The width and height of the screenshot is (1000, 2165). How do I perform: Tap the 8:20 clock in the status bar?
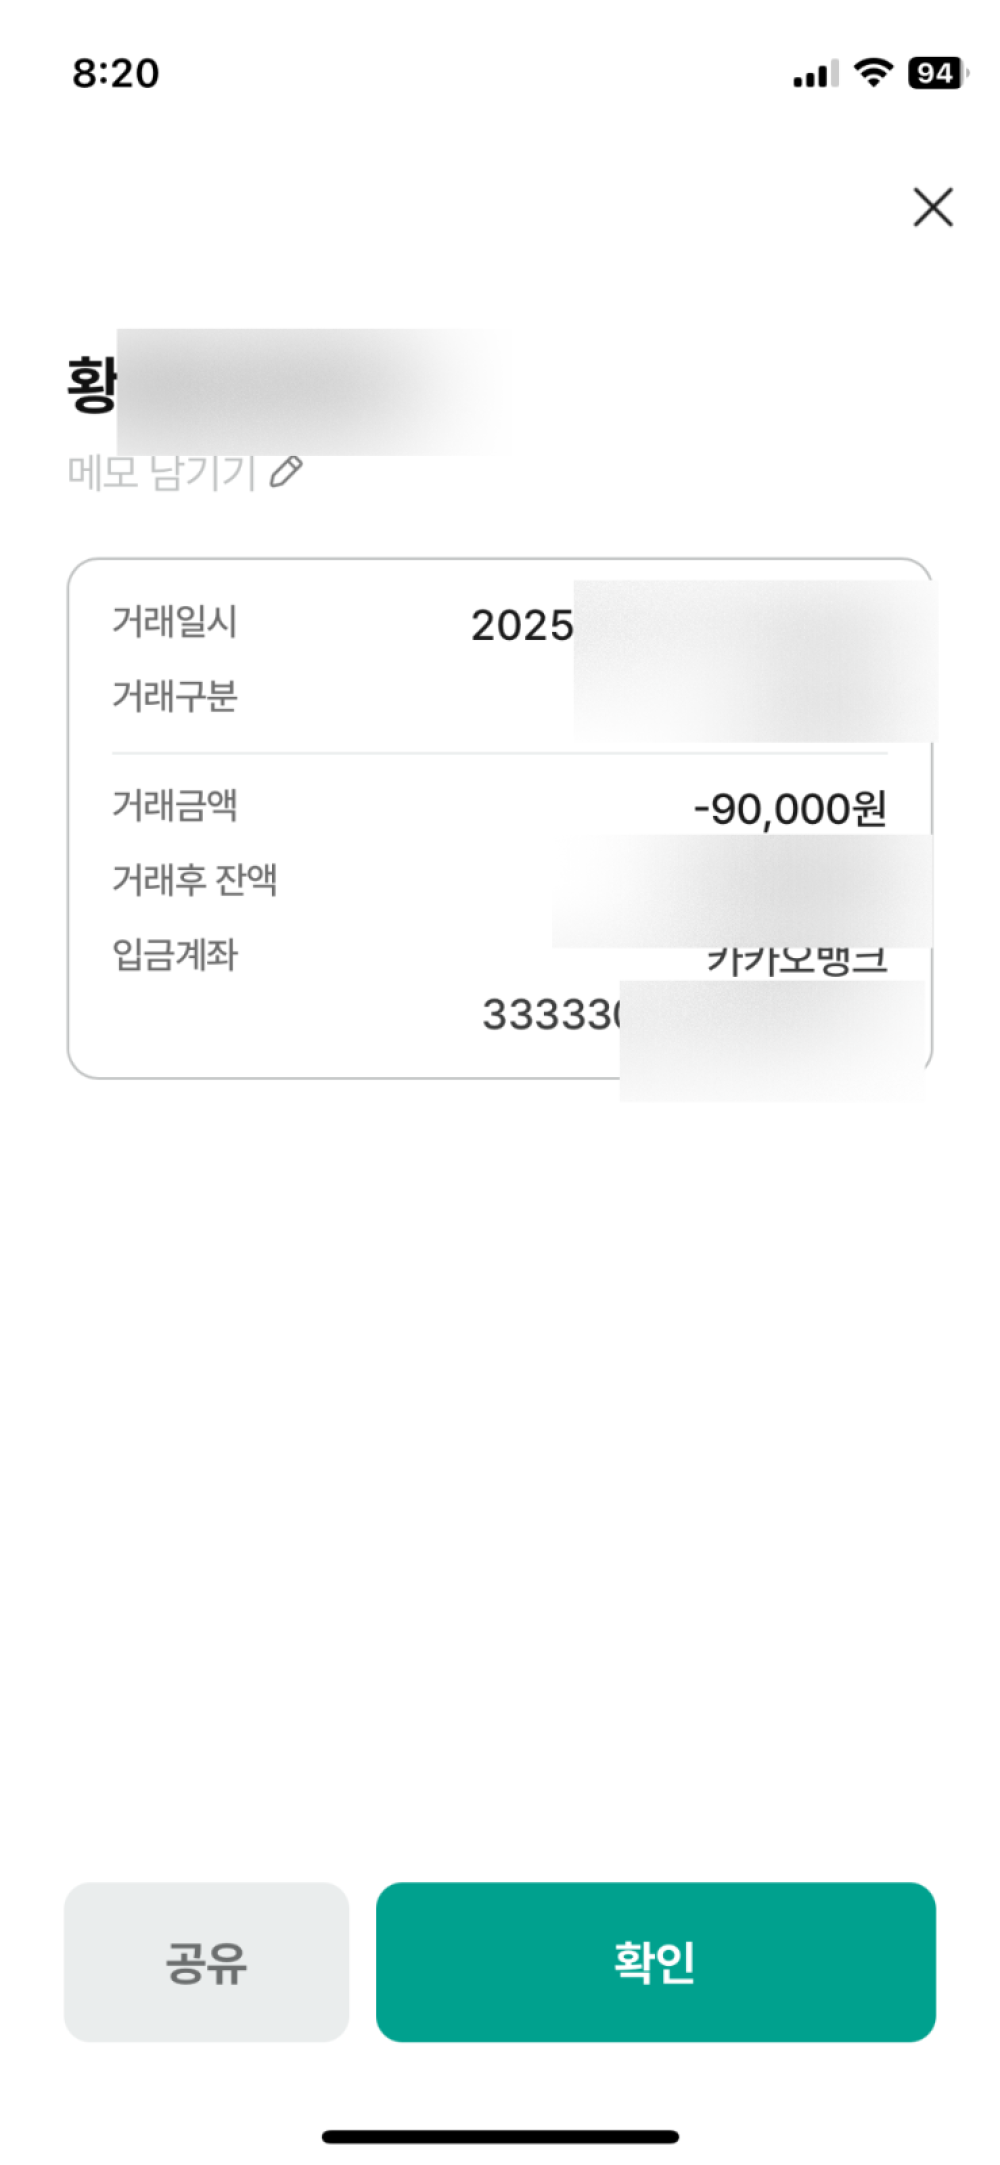pos(115,73)
